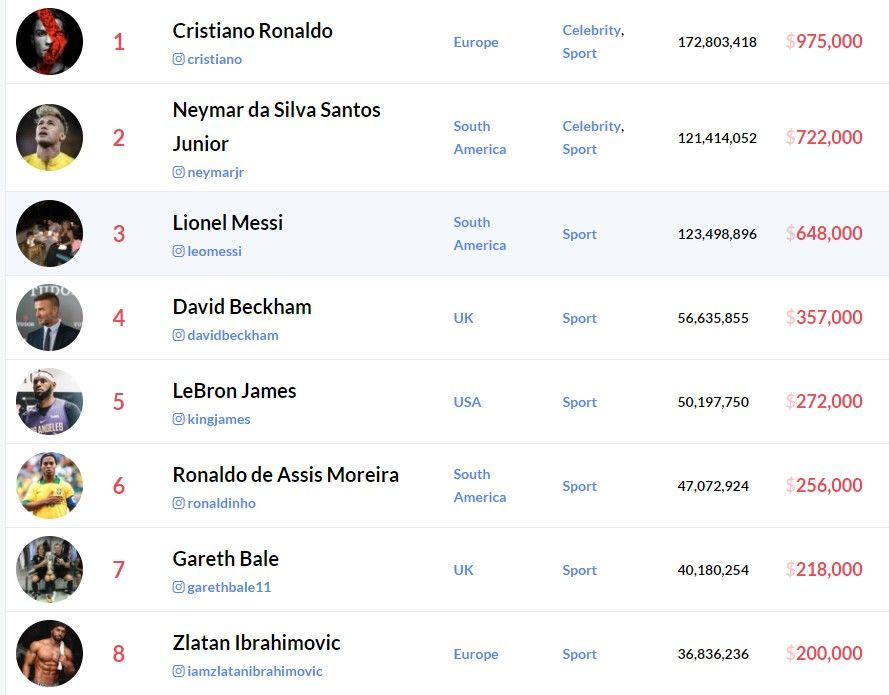Click Instagram icon next to iamzlatanibrahimovic

pyautogui.click(x=179, y=671)
